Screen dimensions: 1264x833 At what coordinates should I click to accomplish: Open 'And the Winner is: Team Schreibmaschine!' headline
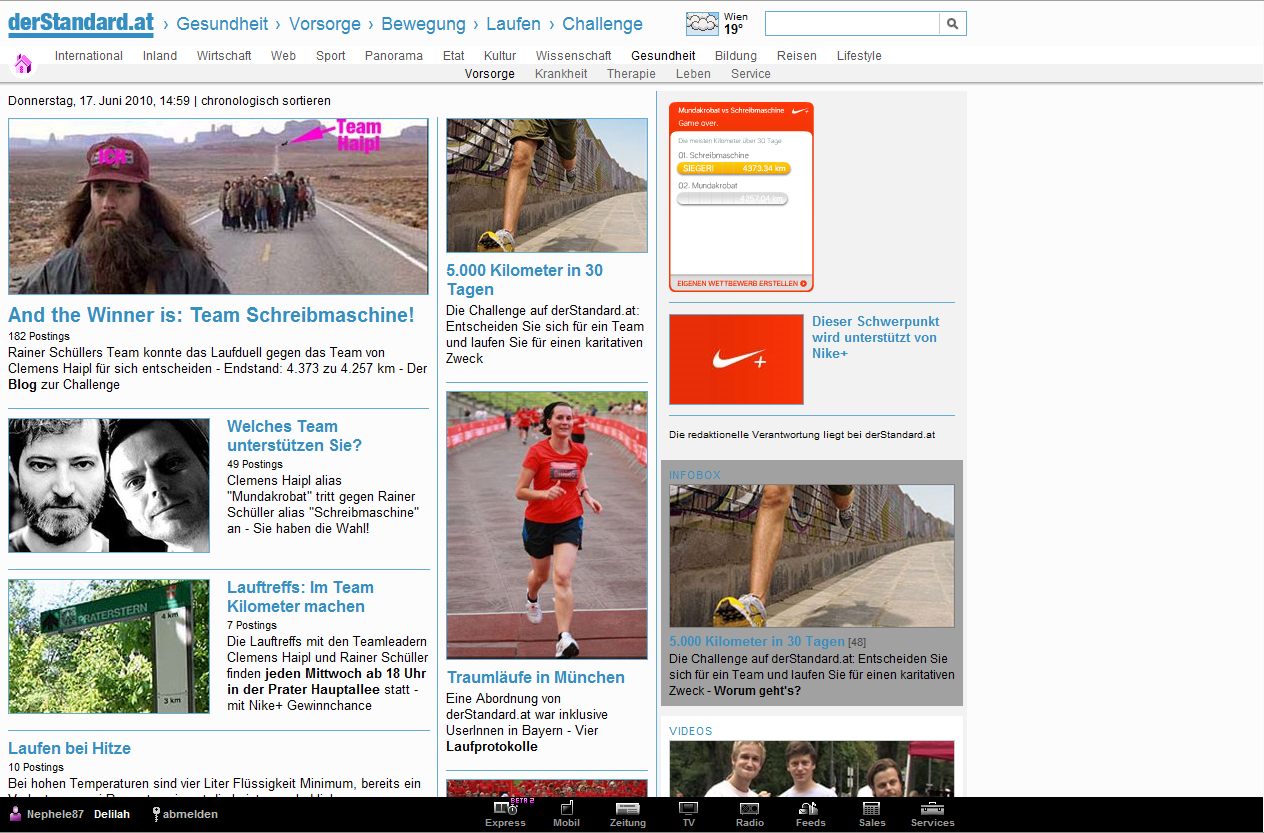(x=211, y=315)
